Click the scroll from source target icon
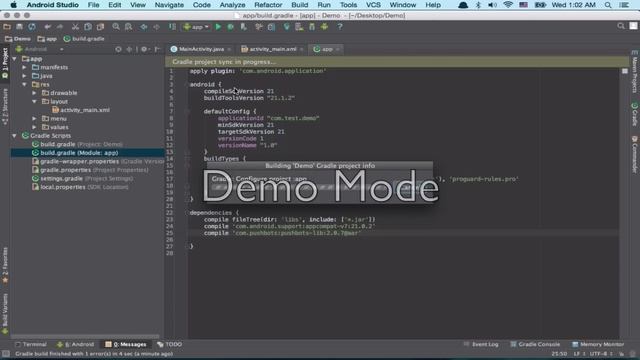640x360 pixels. (x=118, y=49)
